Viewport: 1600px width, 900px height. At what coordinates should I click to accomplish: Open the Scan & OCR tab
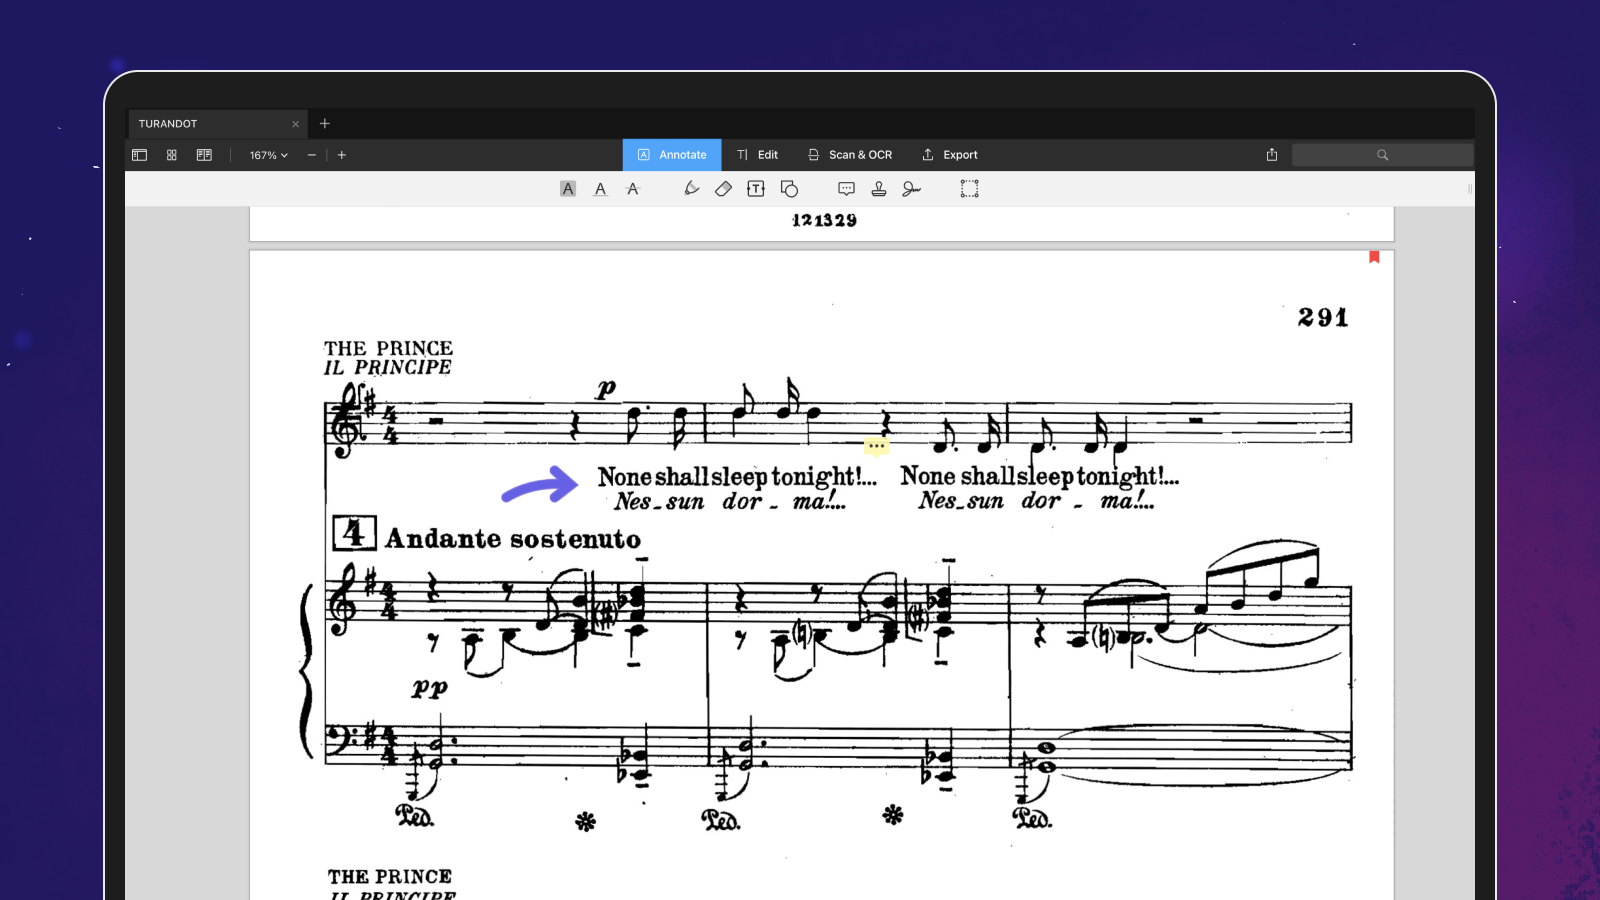tap(850, 155)
